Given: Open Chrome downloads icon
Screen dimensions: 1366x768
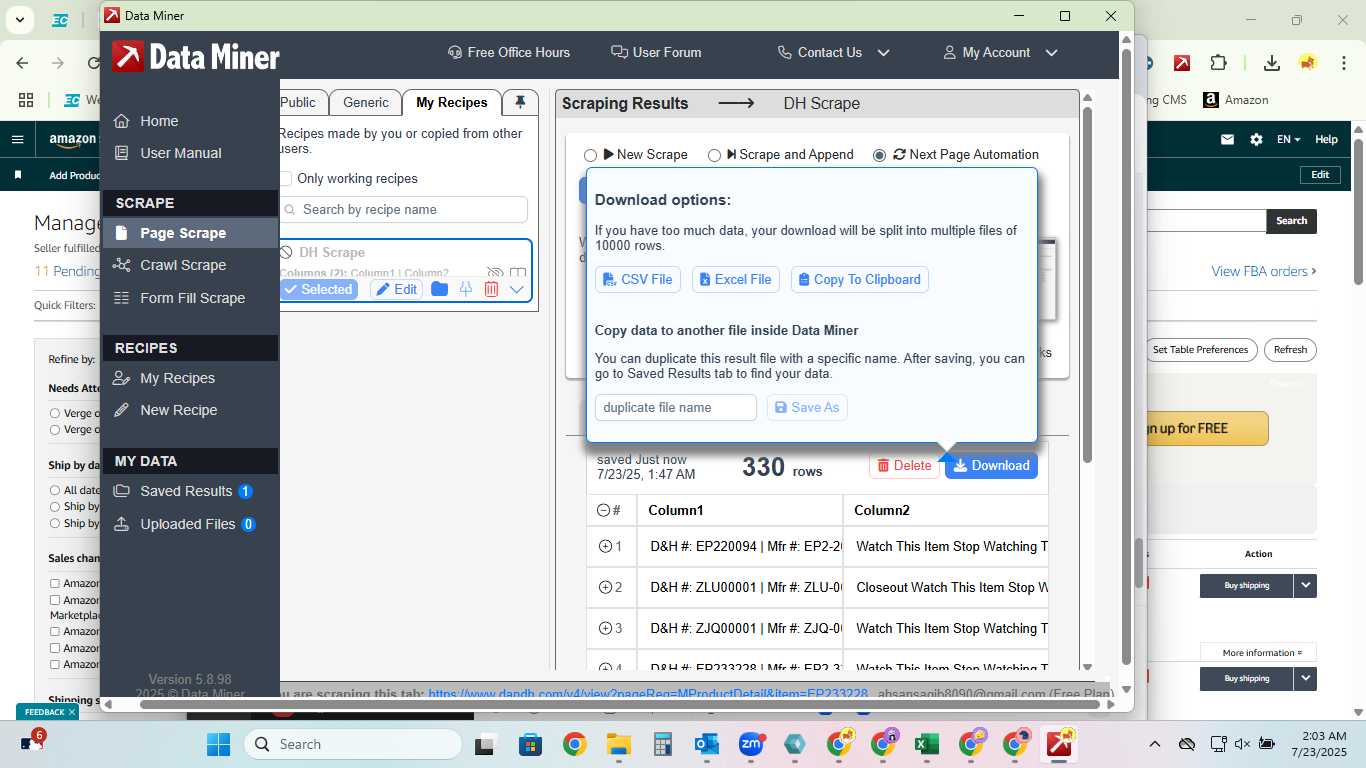Looking at the screenshot, I should pos(1271,62).
